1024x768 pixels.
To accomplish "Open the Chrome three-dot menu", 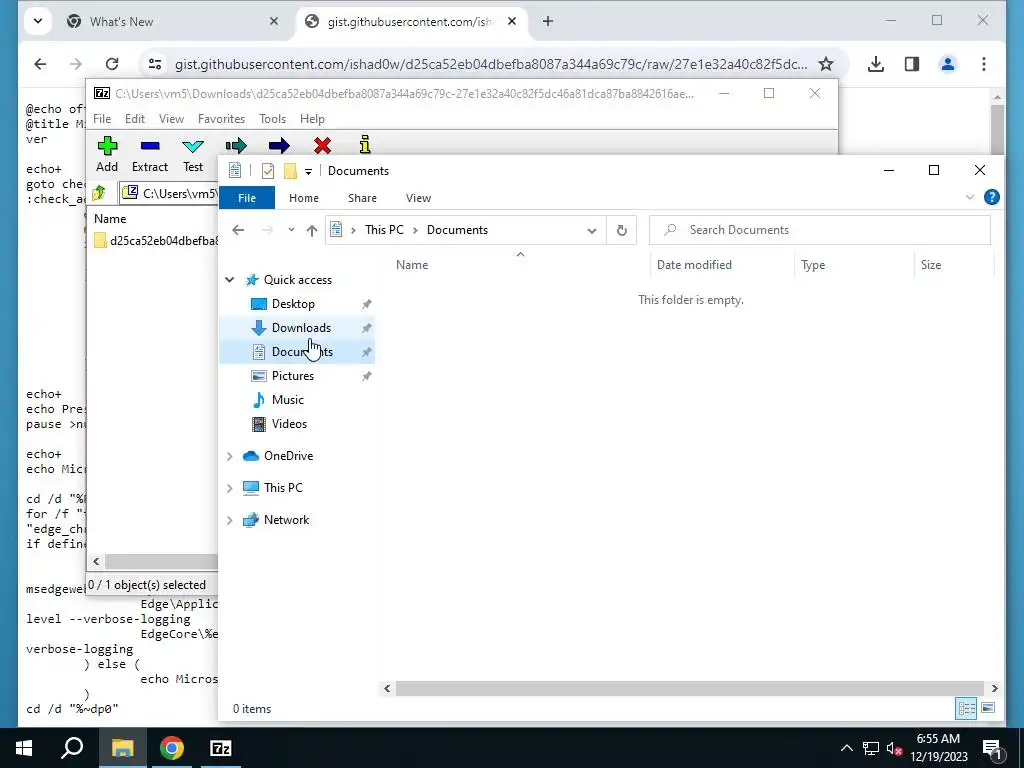I will (x=984, y=64).
